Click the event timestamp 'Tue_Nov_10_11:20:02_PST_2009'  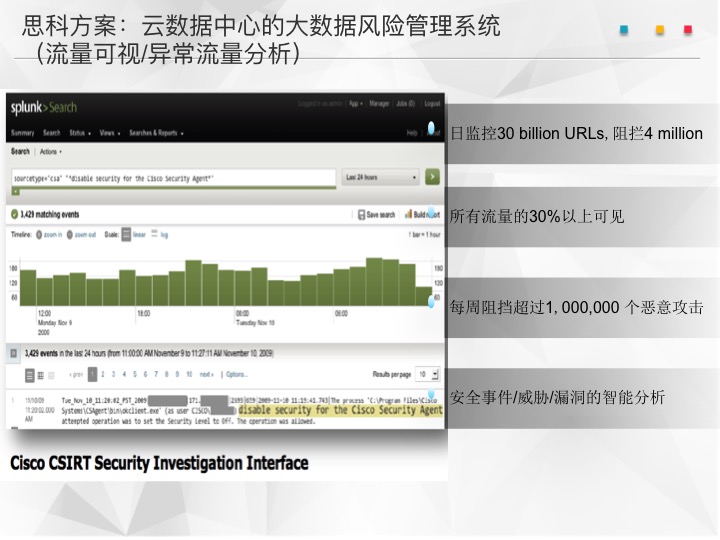pos(104,400)
